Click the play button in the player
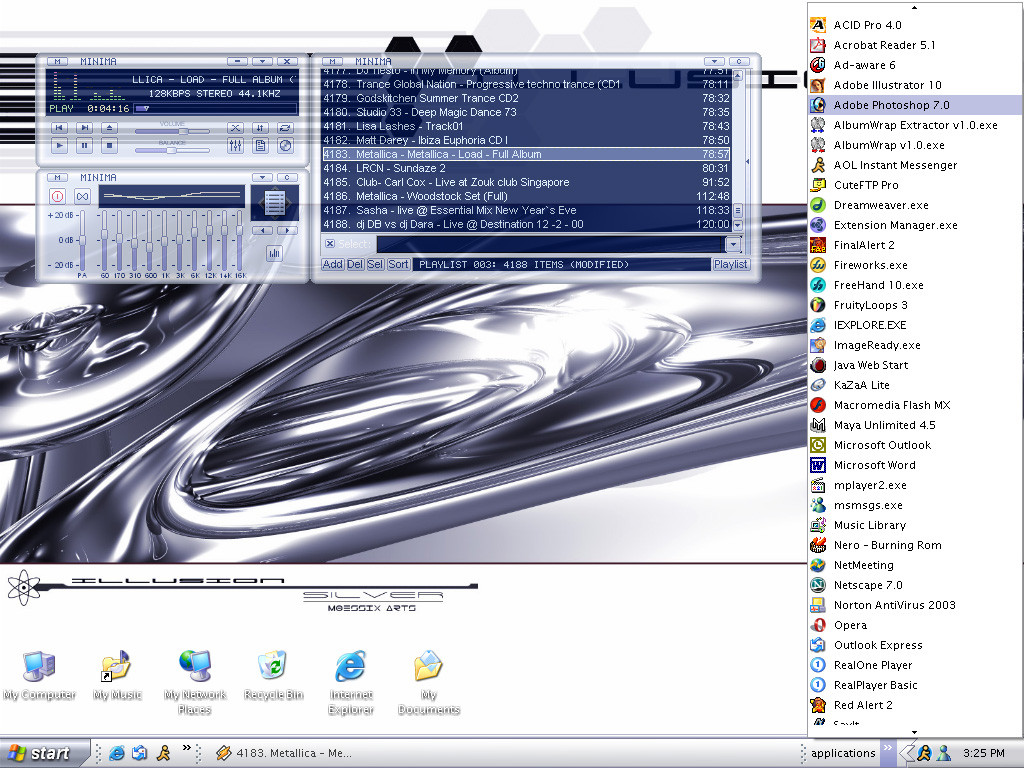This screenshot has width=1024, height=768. [59, 146]
